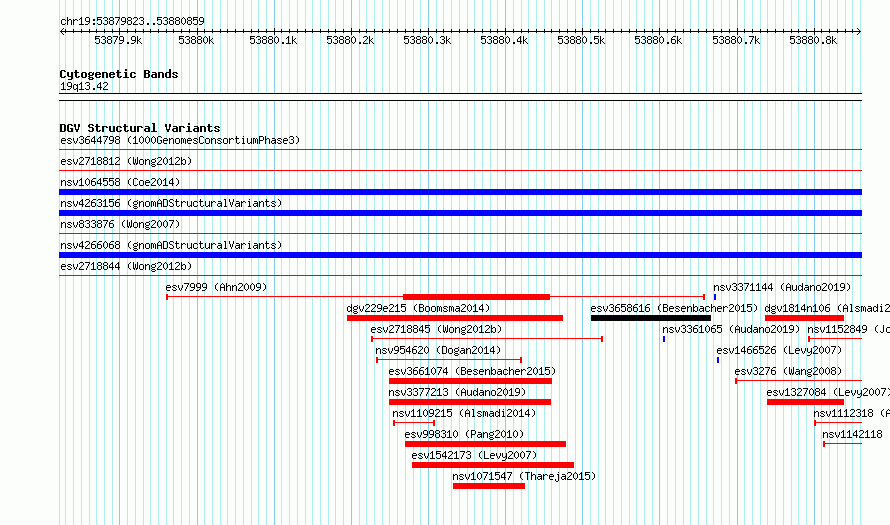Click the thin red line of nsv954620

tap(449, 360)
